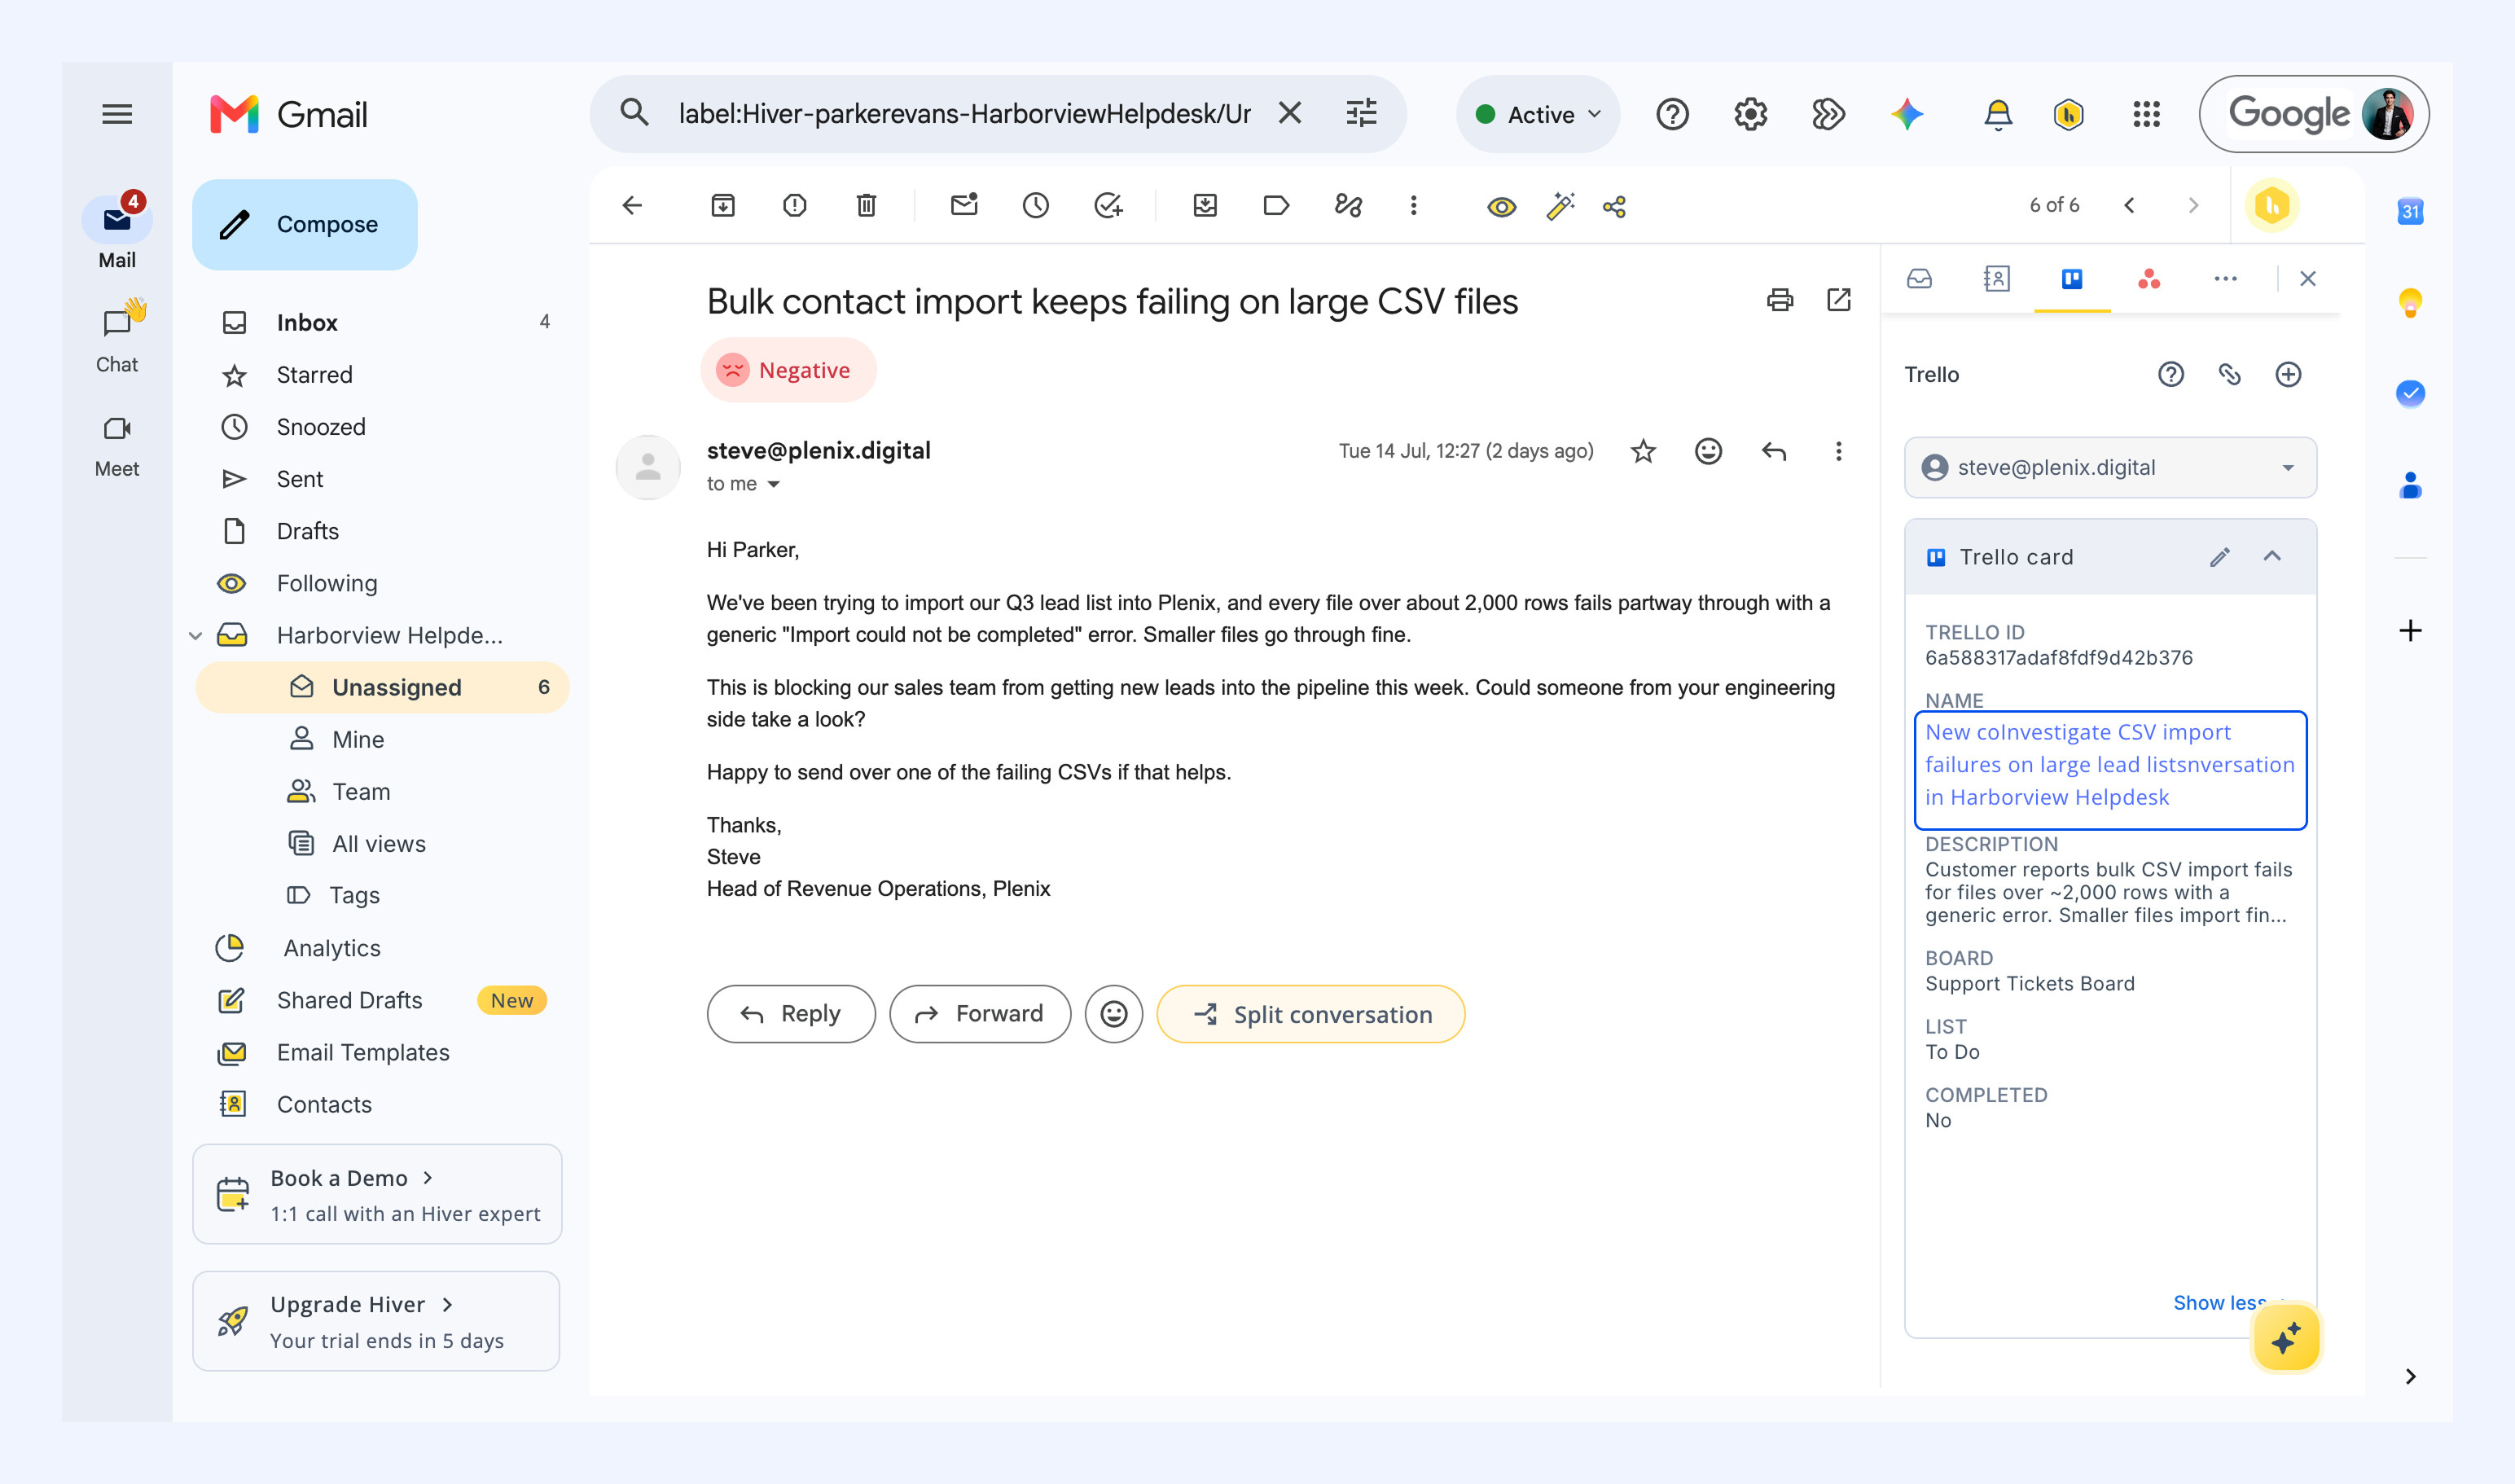This screenshot has height=1484, width=2515.
Task: Click the Show less link in Trello card
Action: [x=2220, y=1303]
